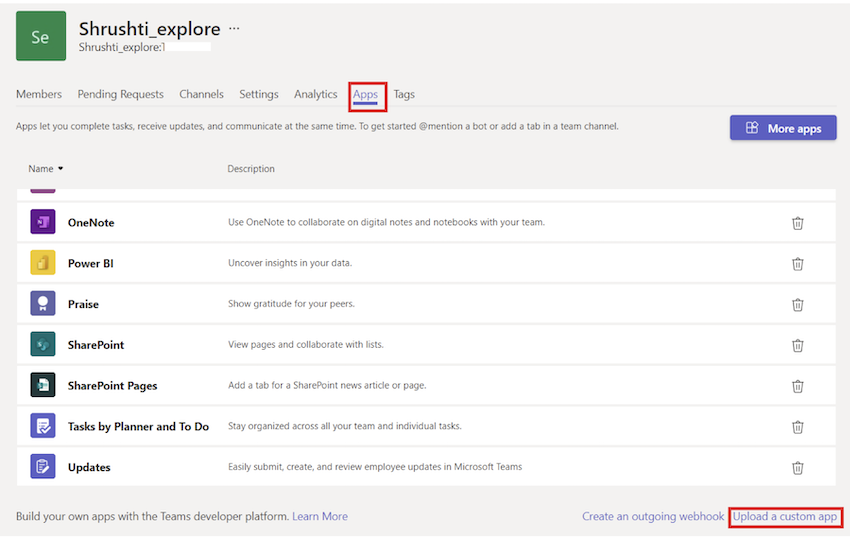Click the OneNote app icon
The width and height of the screenshot is (850, 538).
(43, 222)
